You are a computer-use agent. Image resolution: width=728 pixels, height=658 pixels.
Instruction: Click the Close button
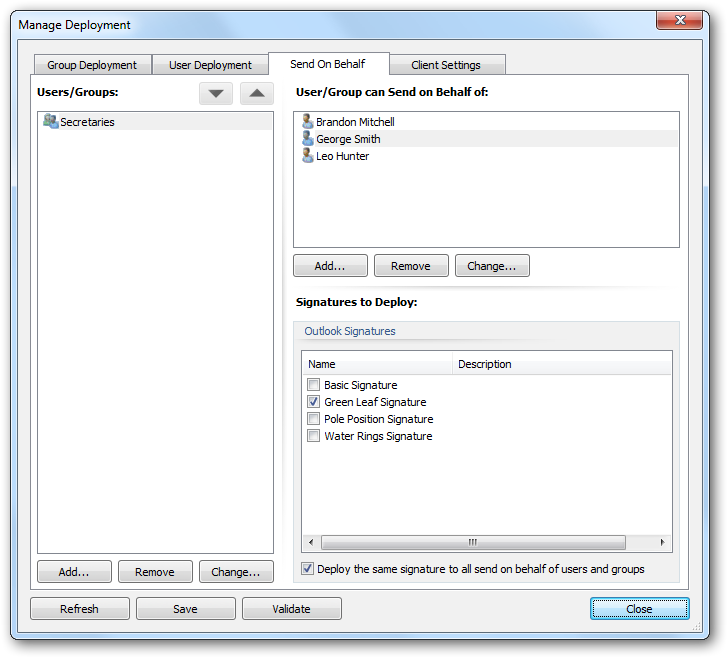[x=639, y=608]
